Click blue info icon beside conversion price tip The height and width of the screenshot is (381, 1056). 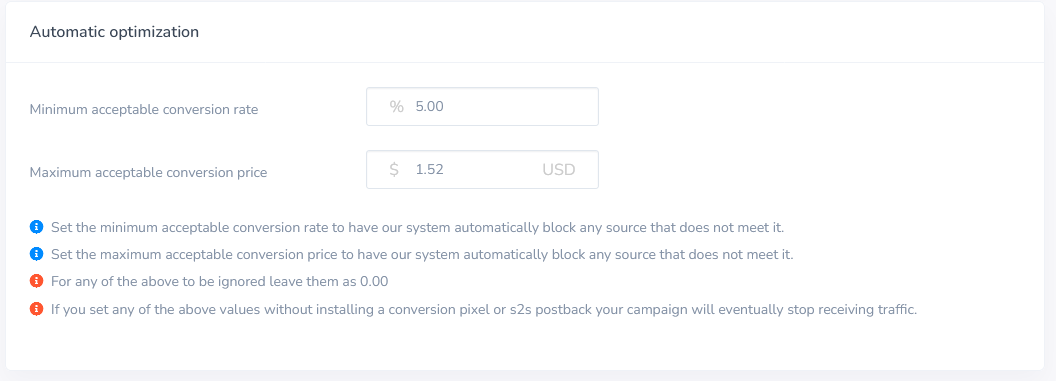[x=36, y=254]
